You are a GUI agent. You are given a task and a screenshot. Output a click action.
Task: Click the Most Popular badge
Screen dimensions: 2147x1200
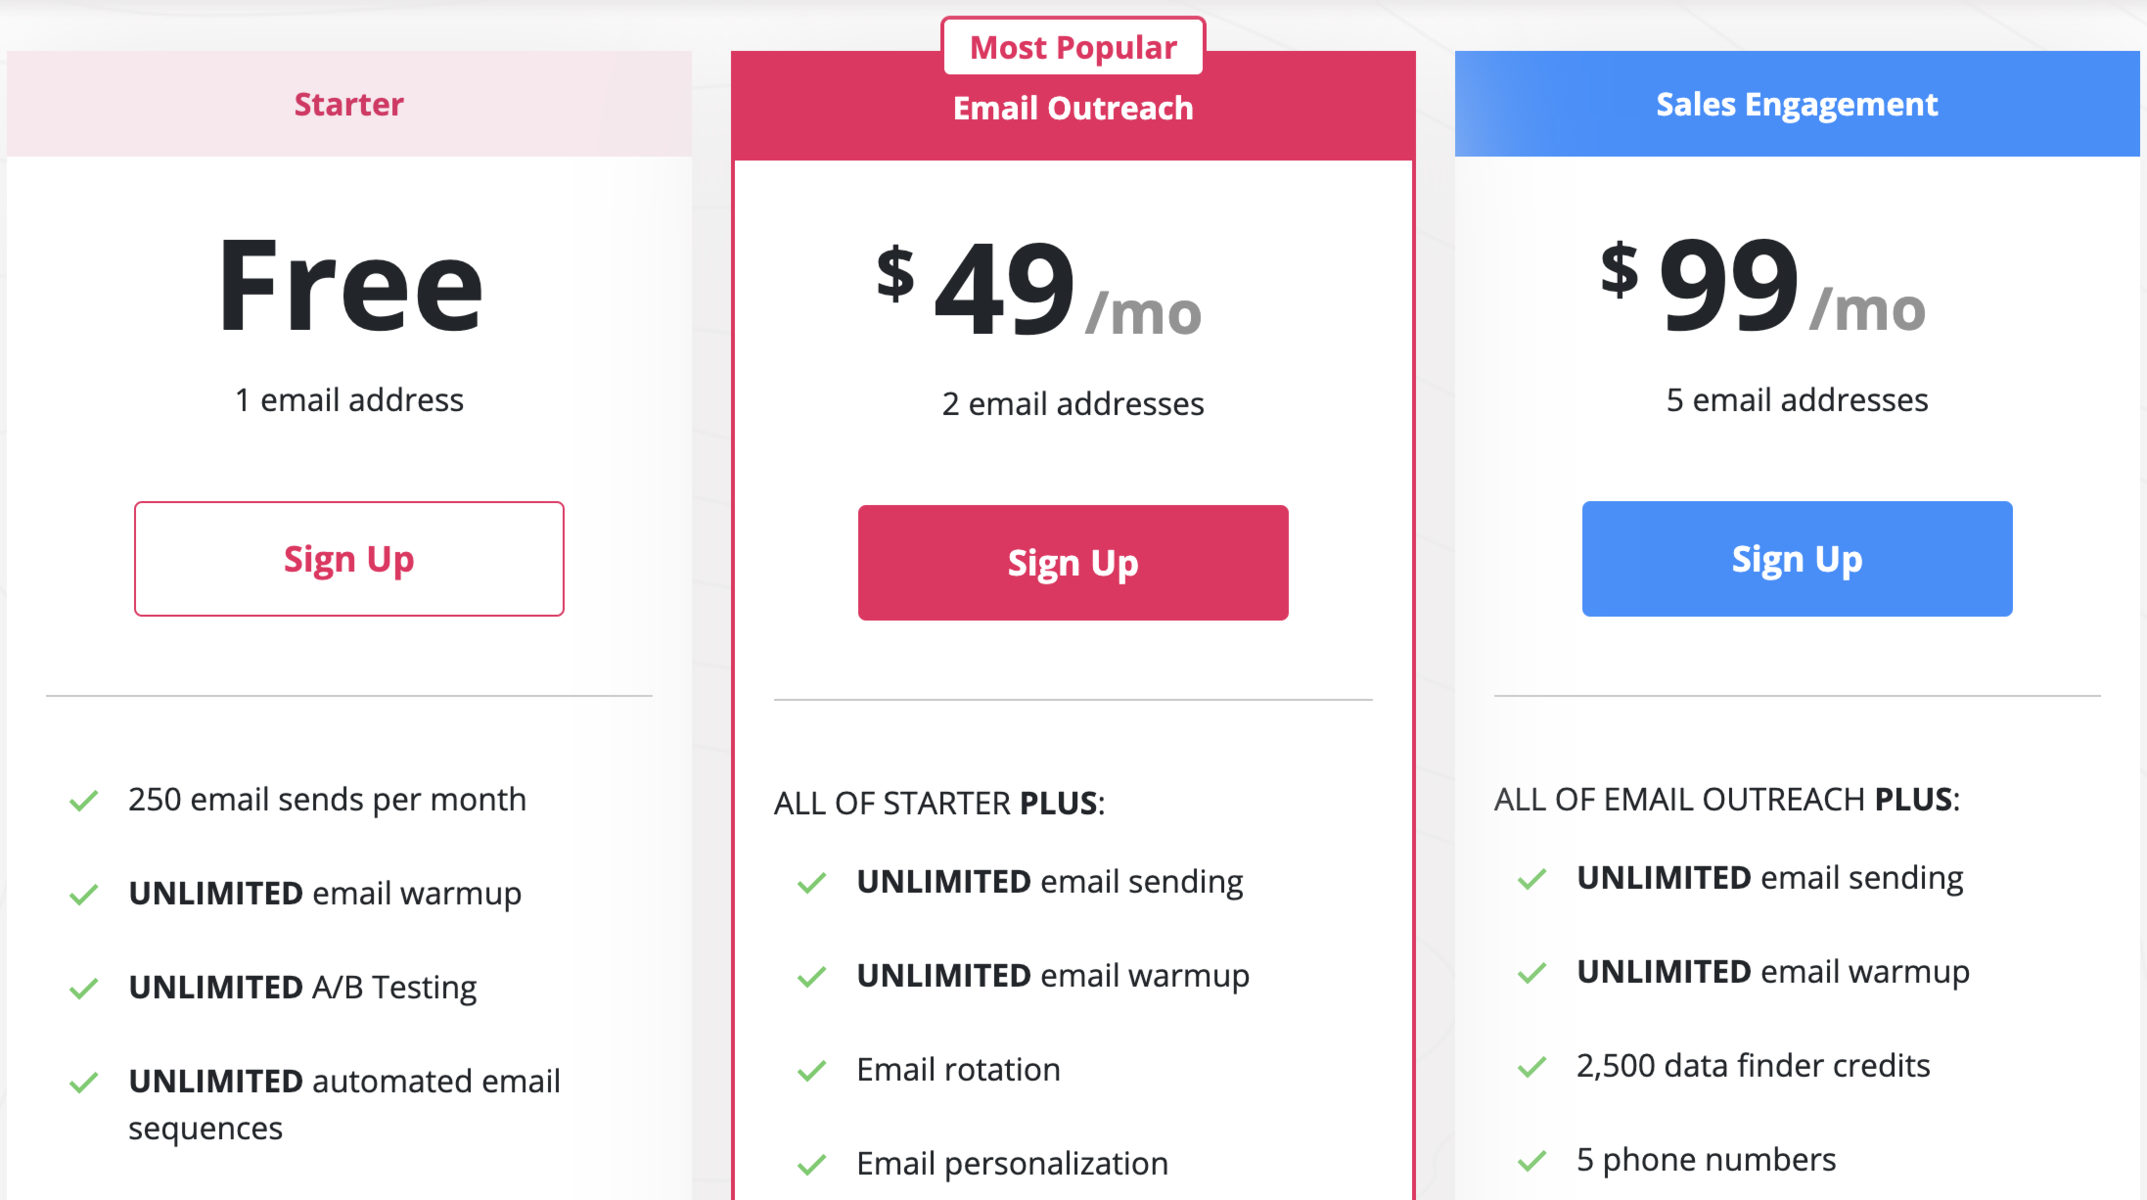[x=1073, y=47]
